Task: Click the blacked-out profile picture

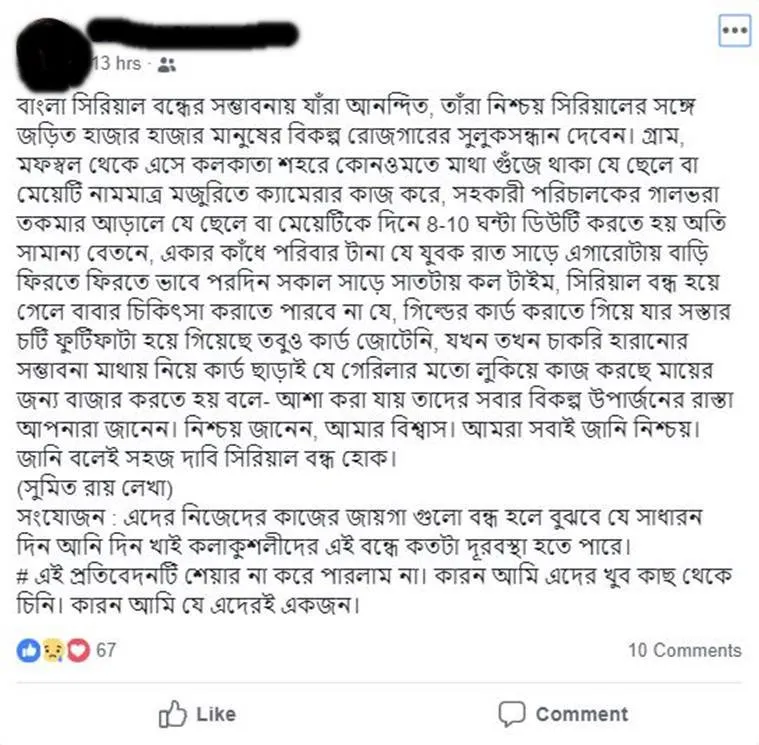Action: pyautogui.click(x=53, y=54)
